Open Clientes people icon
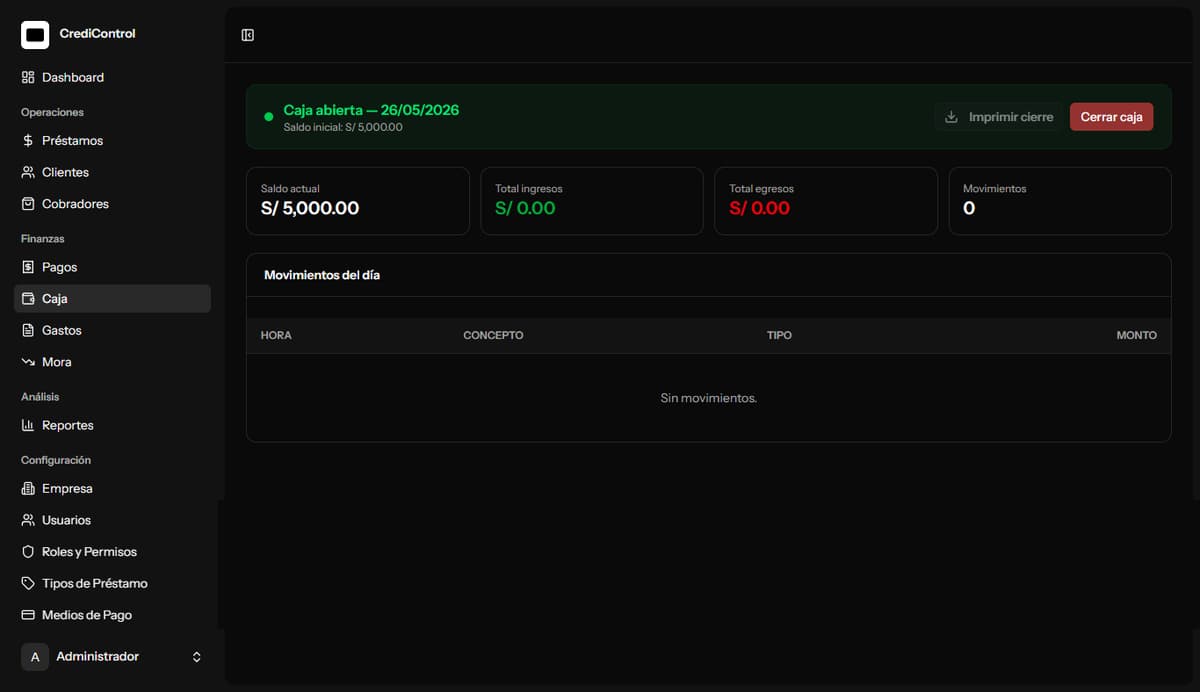This screenshot has width=1200, height=692. 28,172
